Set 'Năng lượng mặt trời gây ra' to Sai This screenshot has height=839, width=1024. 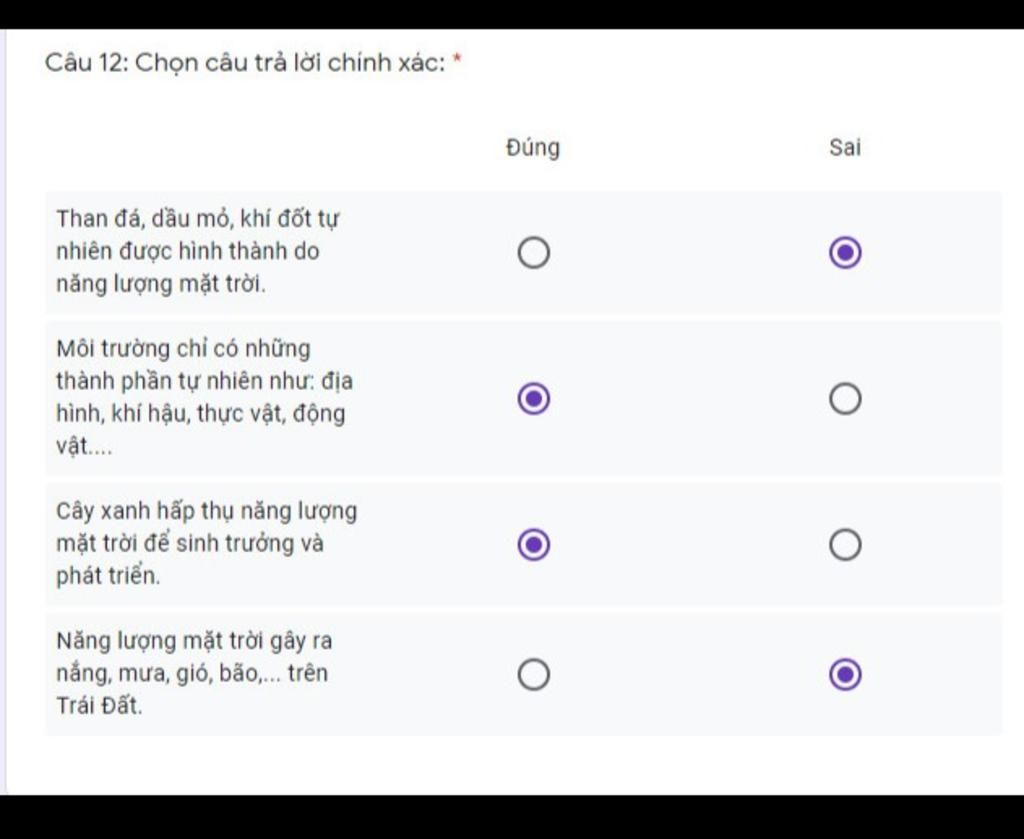coord(845,675)
